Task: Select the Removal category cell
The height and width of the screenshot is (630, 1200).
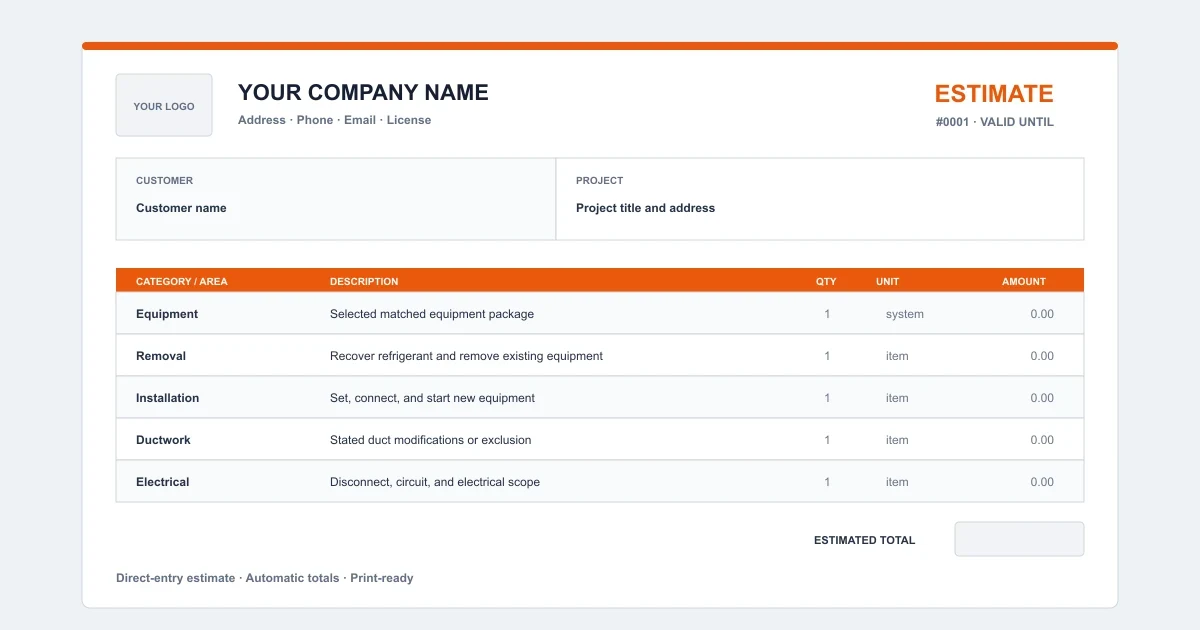Action: click(x=161, y=356)
